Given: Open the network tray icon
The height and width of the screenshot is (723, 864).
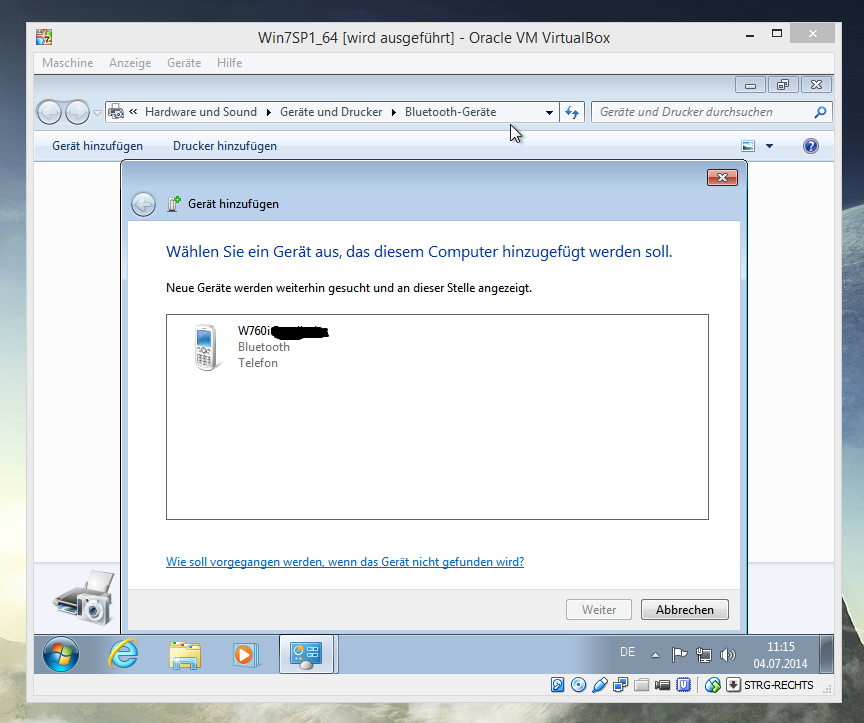Looking at the screenshot, I should [x=703, y=655].
